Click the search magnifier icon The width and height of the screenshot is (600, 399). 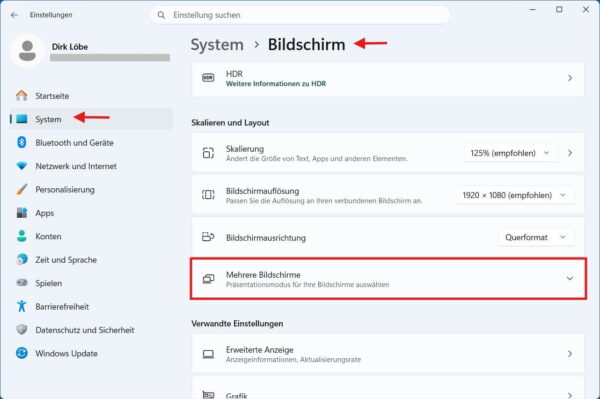pos(161,15)
